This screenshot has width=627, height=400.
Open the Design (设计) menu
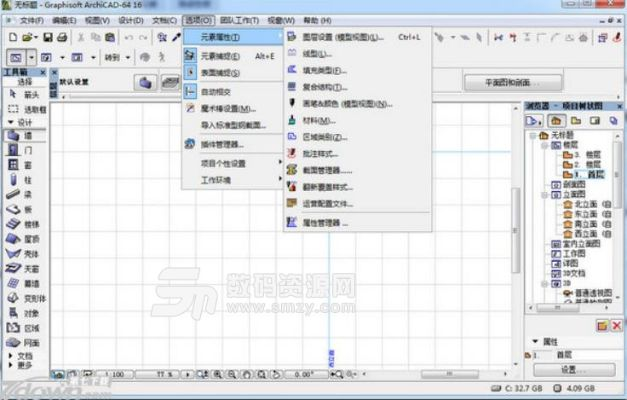coord(131,20)
